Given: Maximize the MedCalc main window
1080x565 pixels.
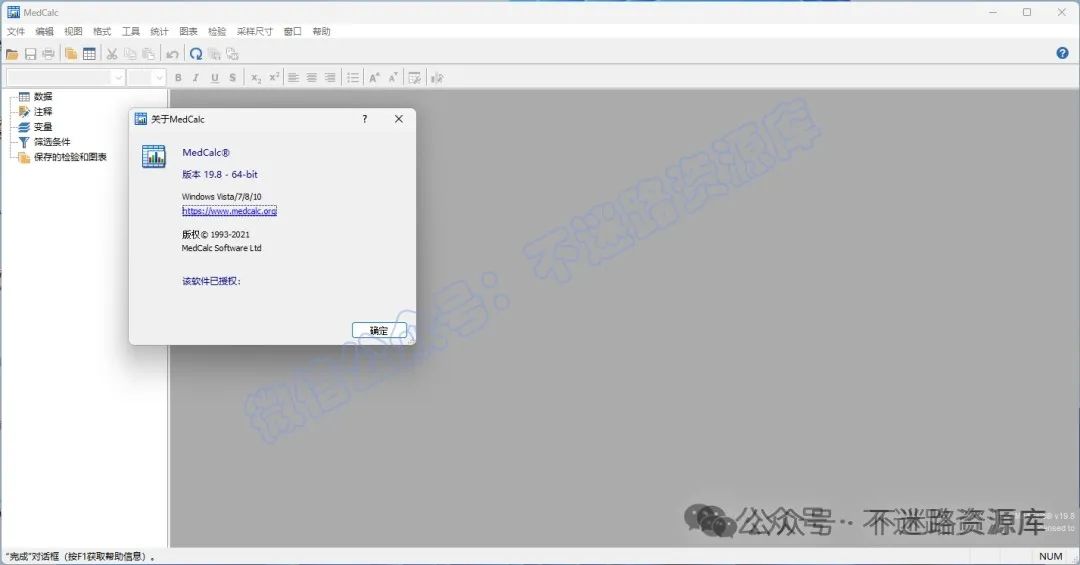Looking at the screenshot, I should coord(1027,12).
